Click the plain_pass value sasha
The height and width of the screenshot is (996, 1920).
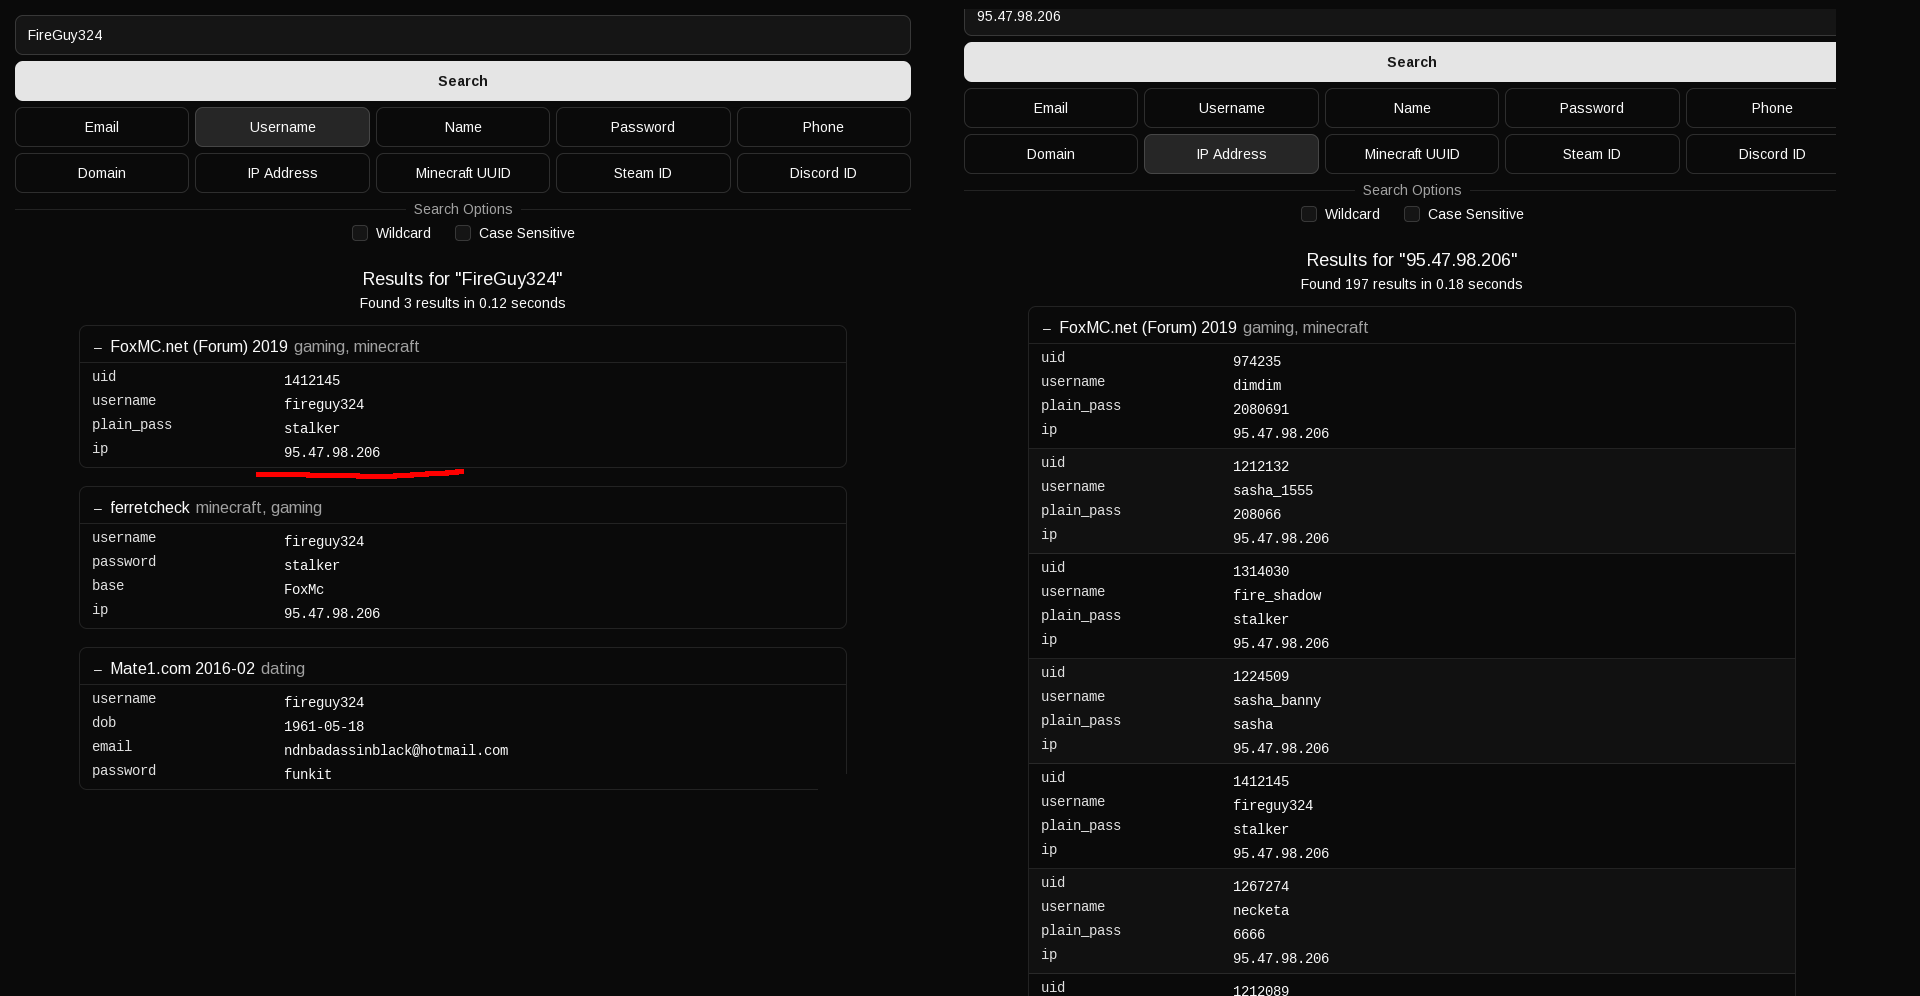(1253, 725)
